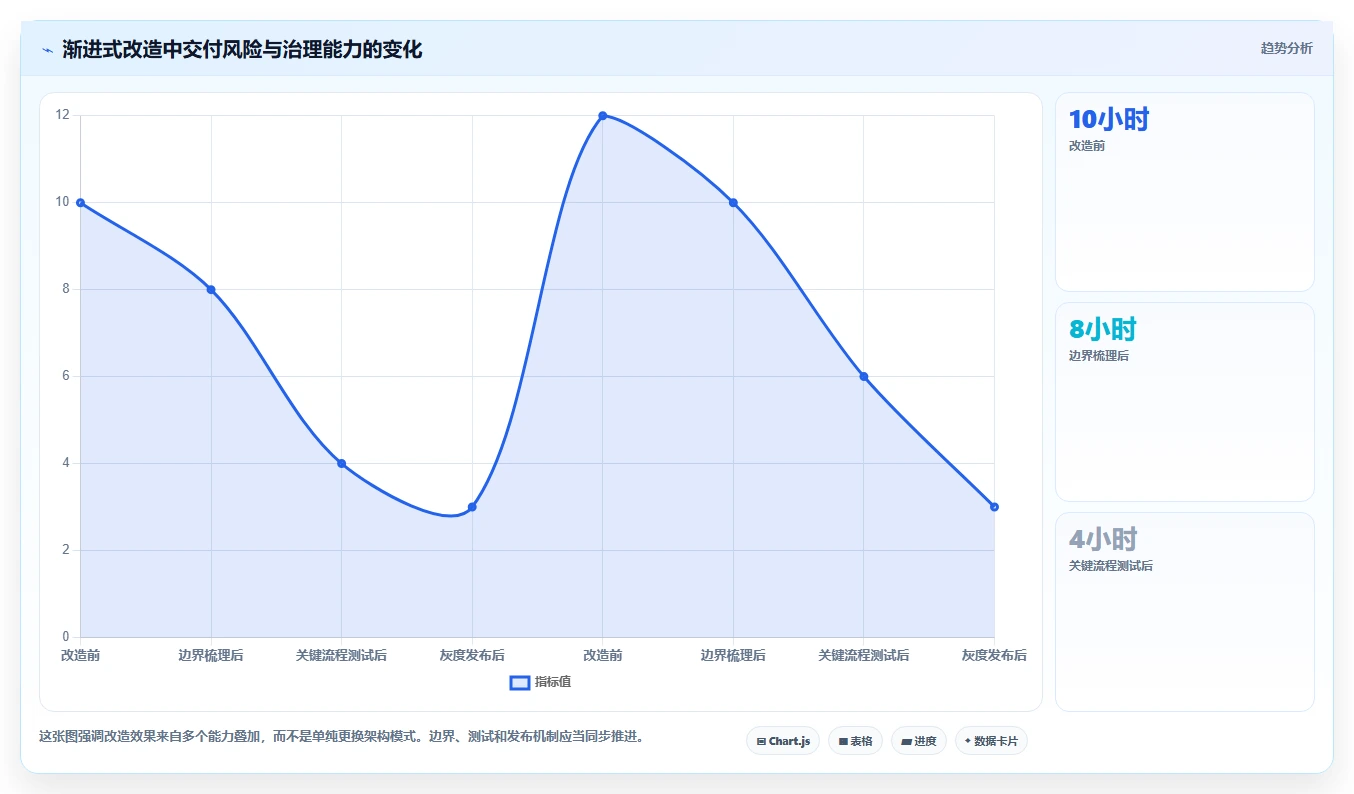1354x794 pixels.
Task: Click the y-axis label 12
Action: coord(62,115)
